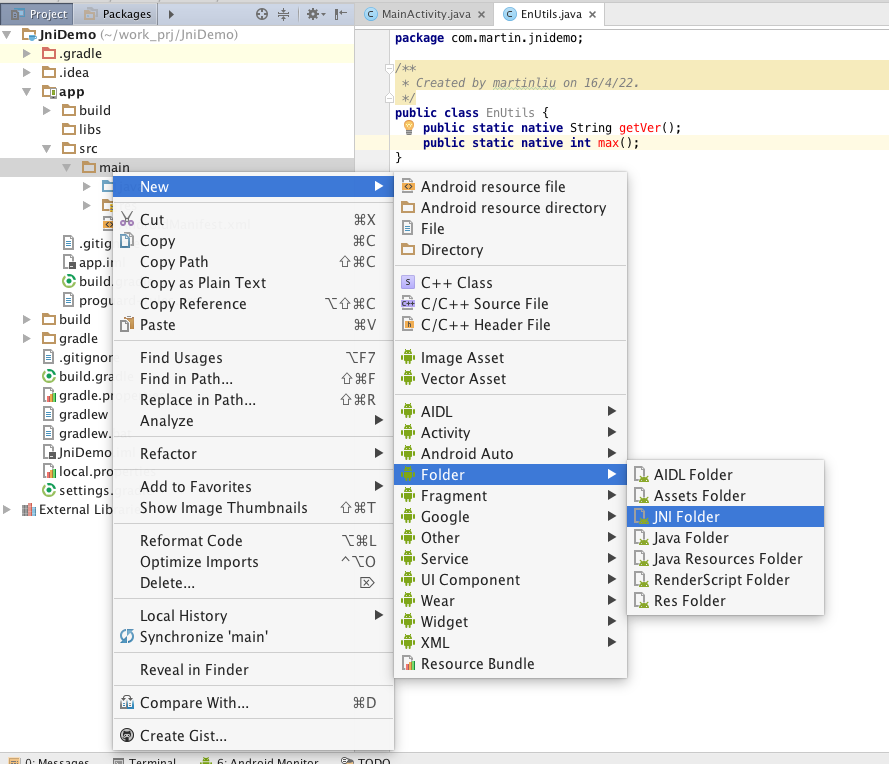The image size is (889, 764).
Task: Click Create Gist with GitHub icon
Action: coord(127,736)
